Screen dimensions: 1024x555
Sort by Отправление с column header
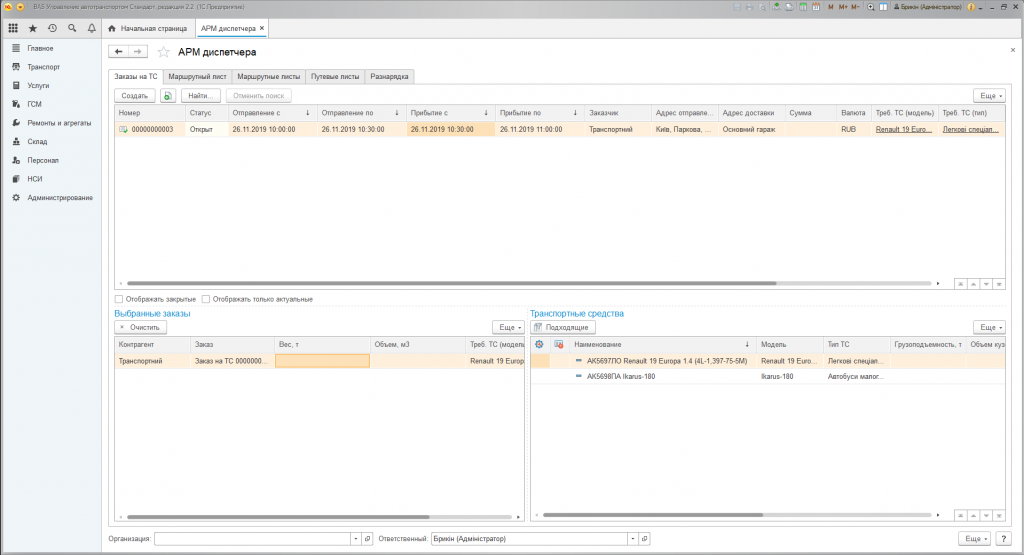(272, 113)
